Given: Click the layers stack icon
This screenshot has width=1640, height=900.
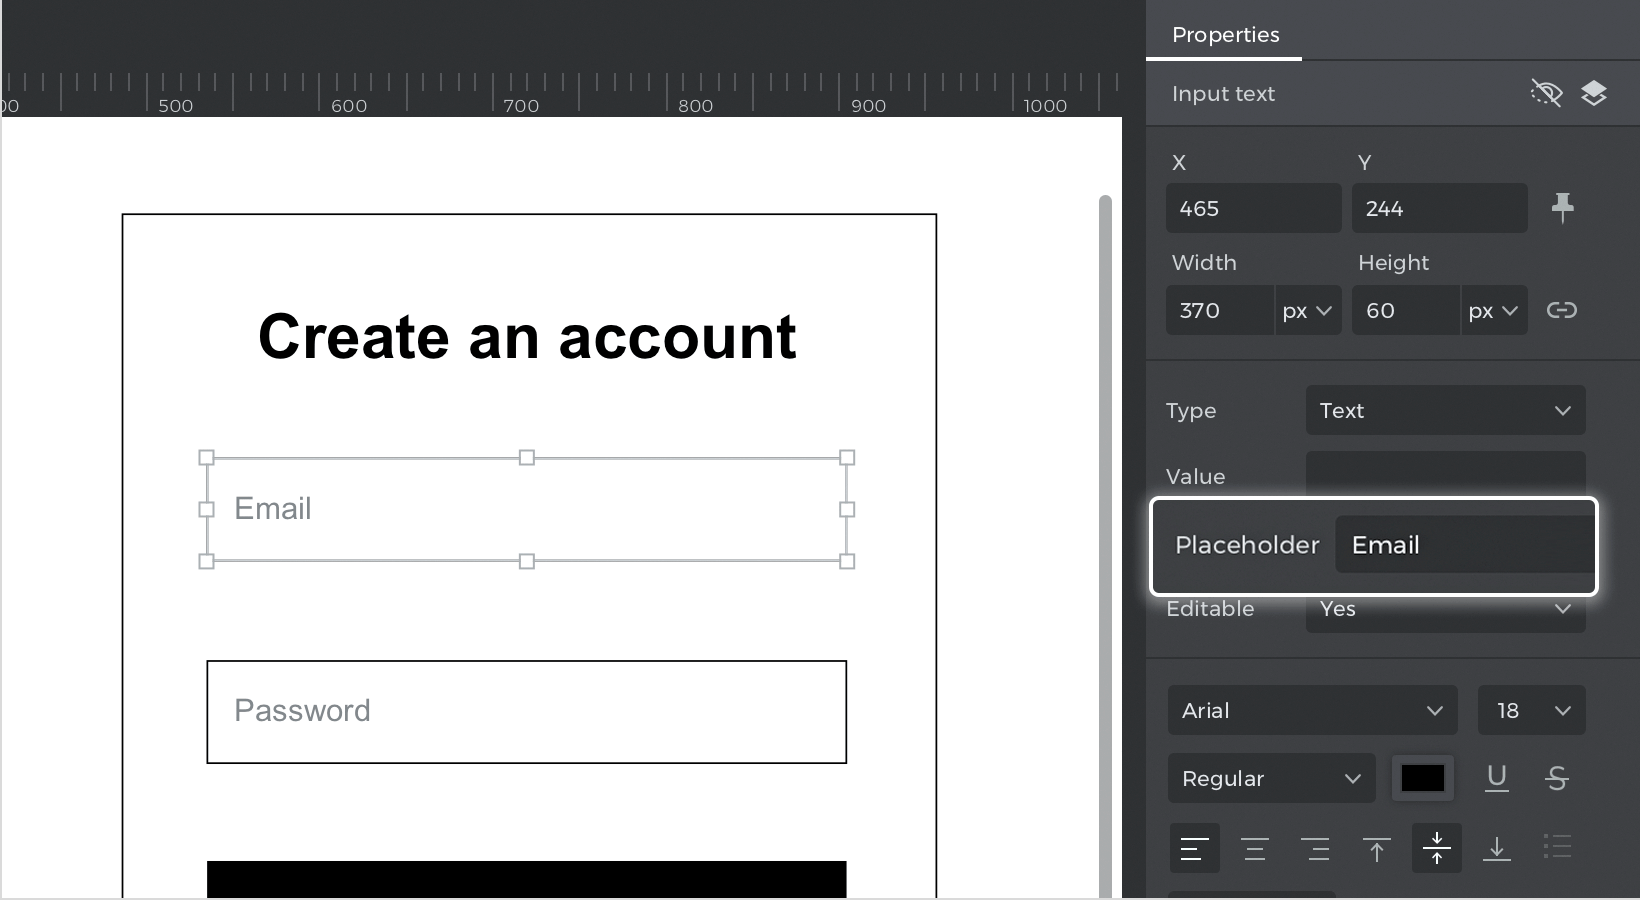Looking at the screenshot, I should 1593,94.
